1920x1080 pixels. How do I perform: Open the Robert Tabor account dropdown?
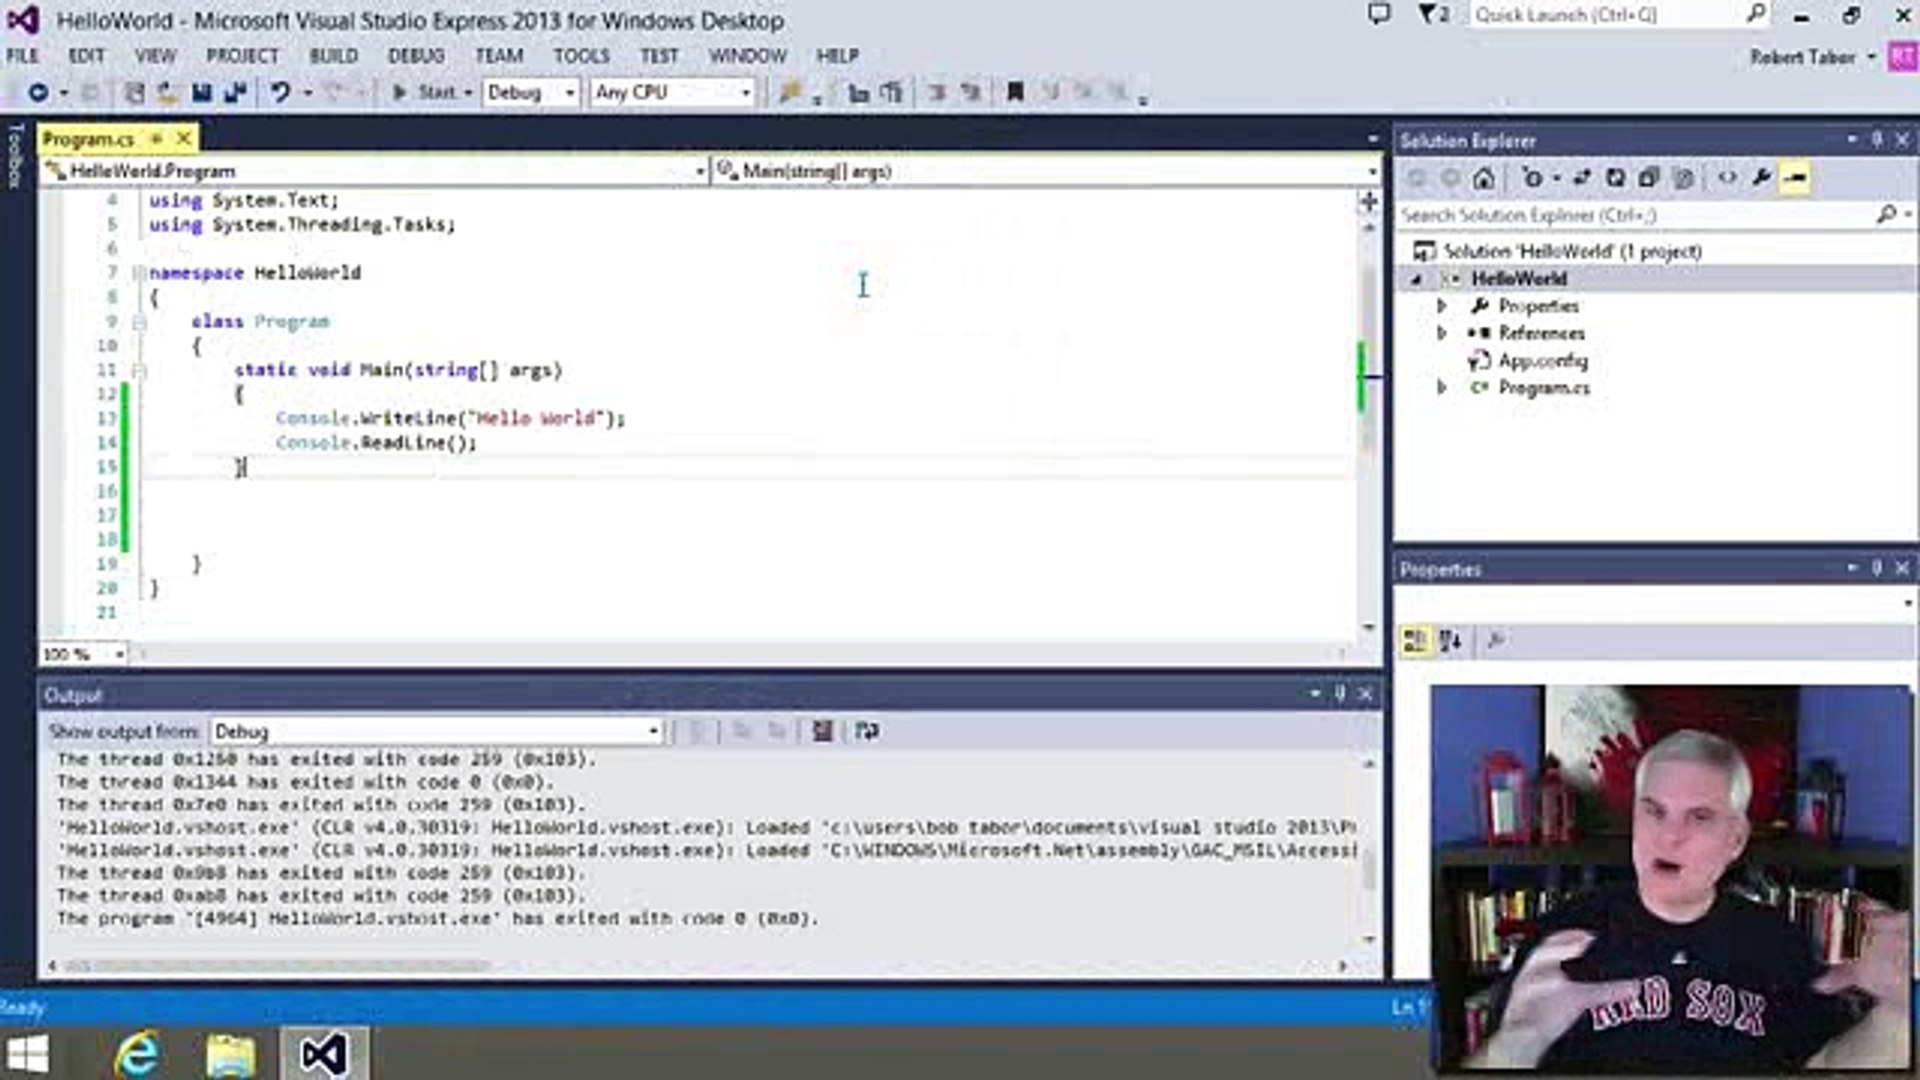[x=1812, y=57]
